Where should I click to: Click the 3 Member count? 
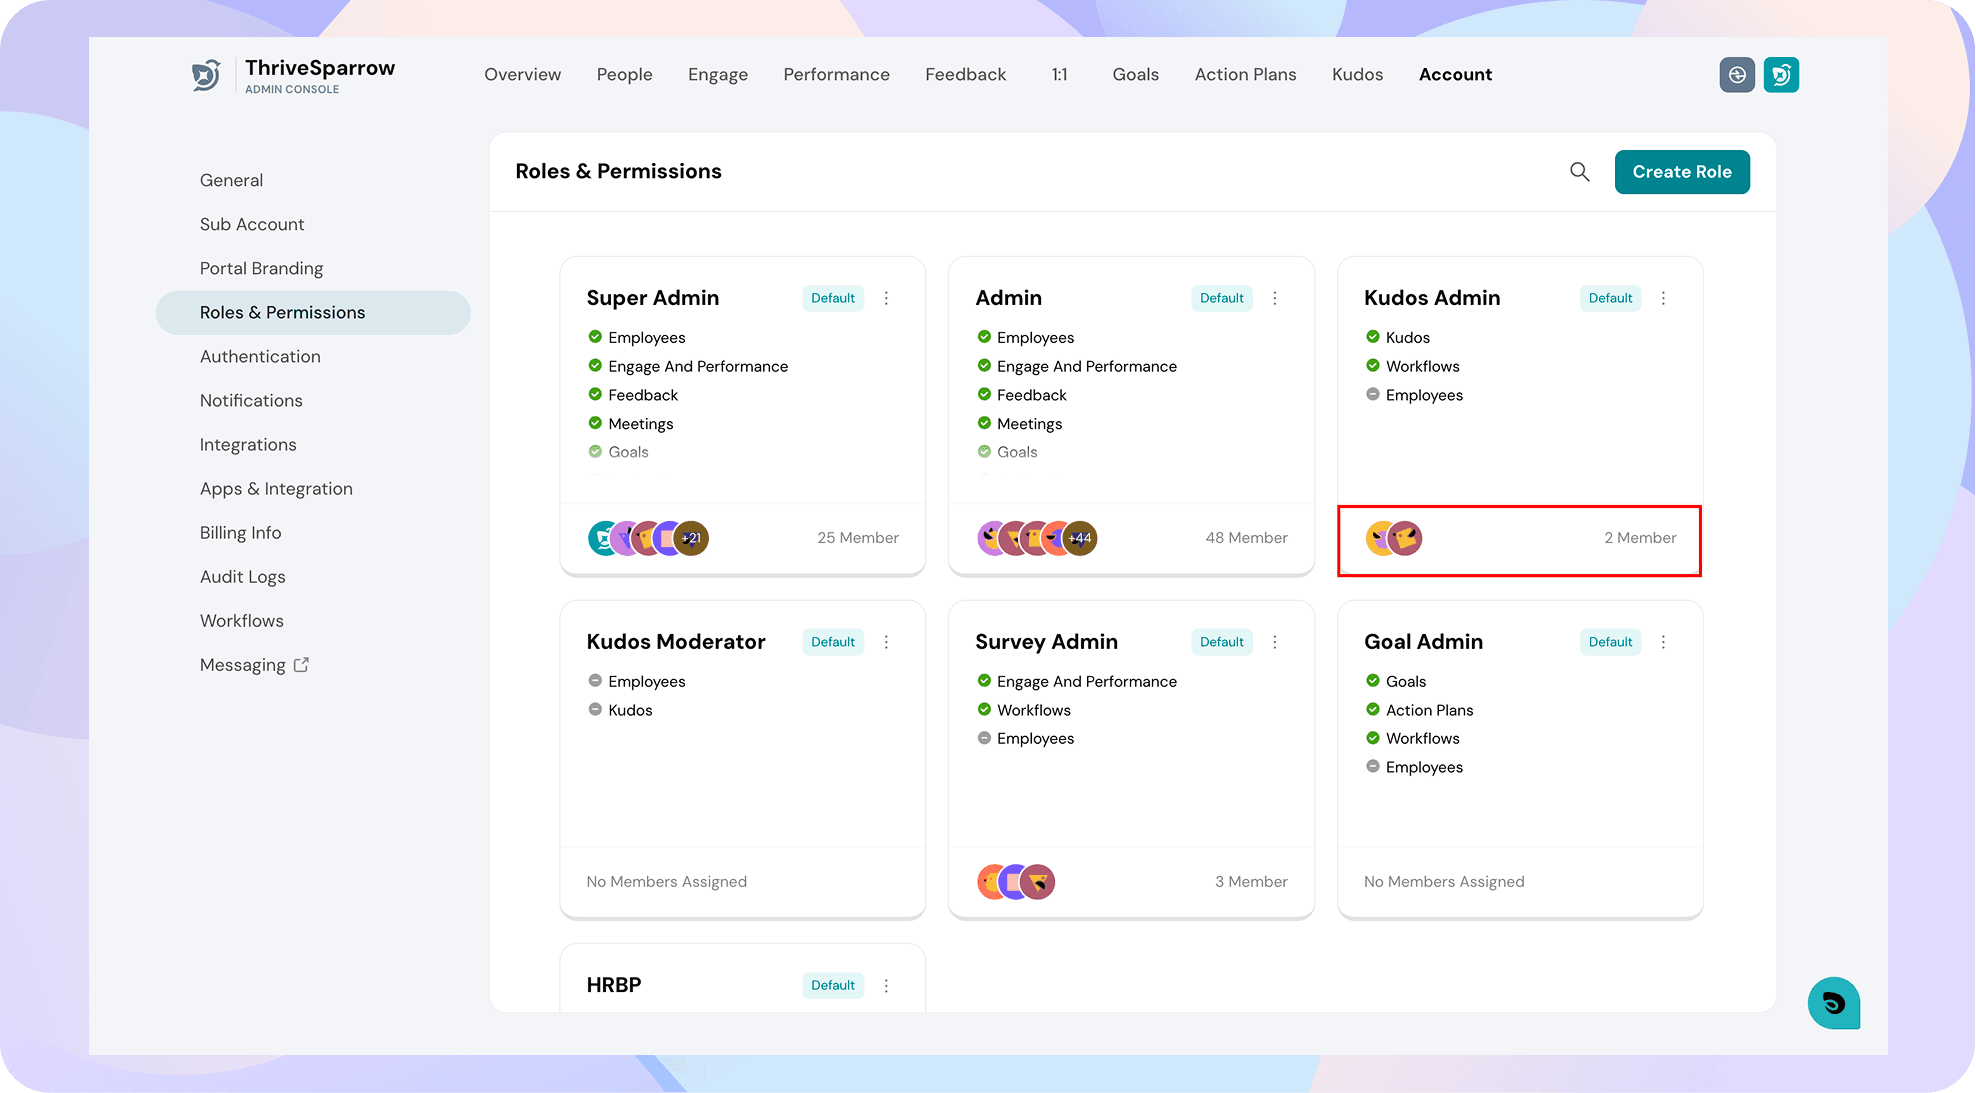1252,882
